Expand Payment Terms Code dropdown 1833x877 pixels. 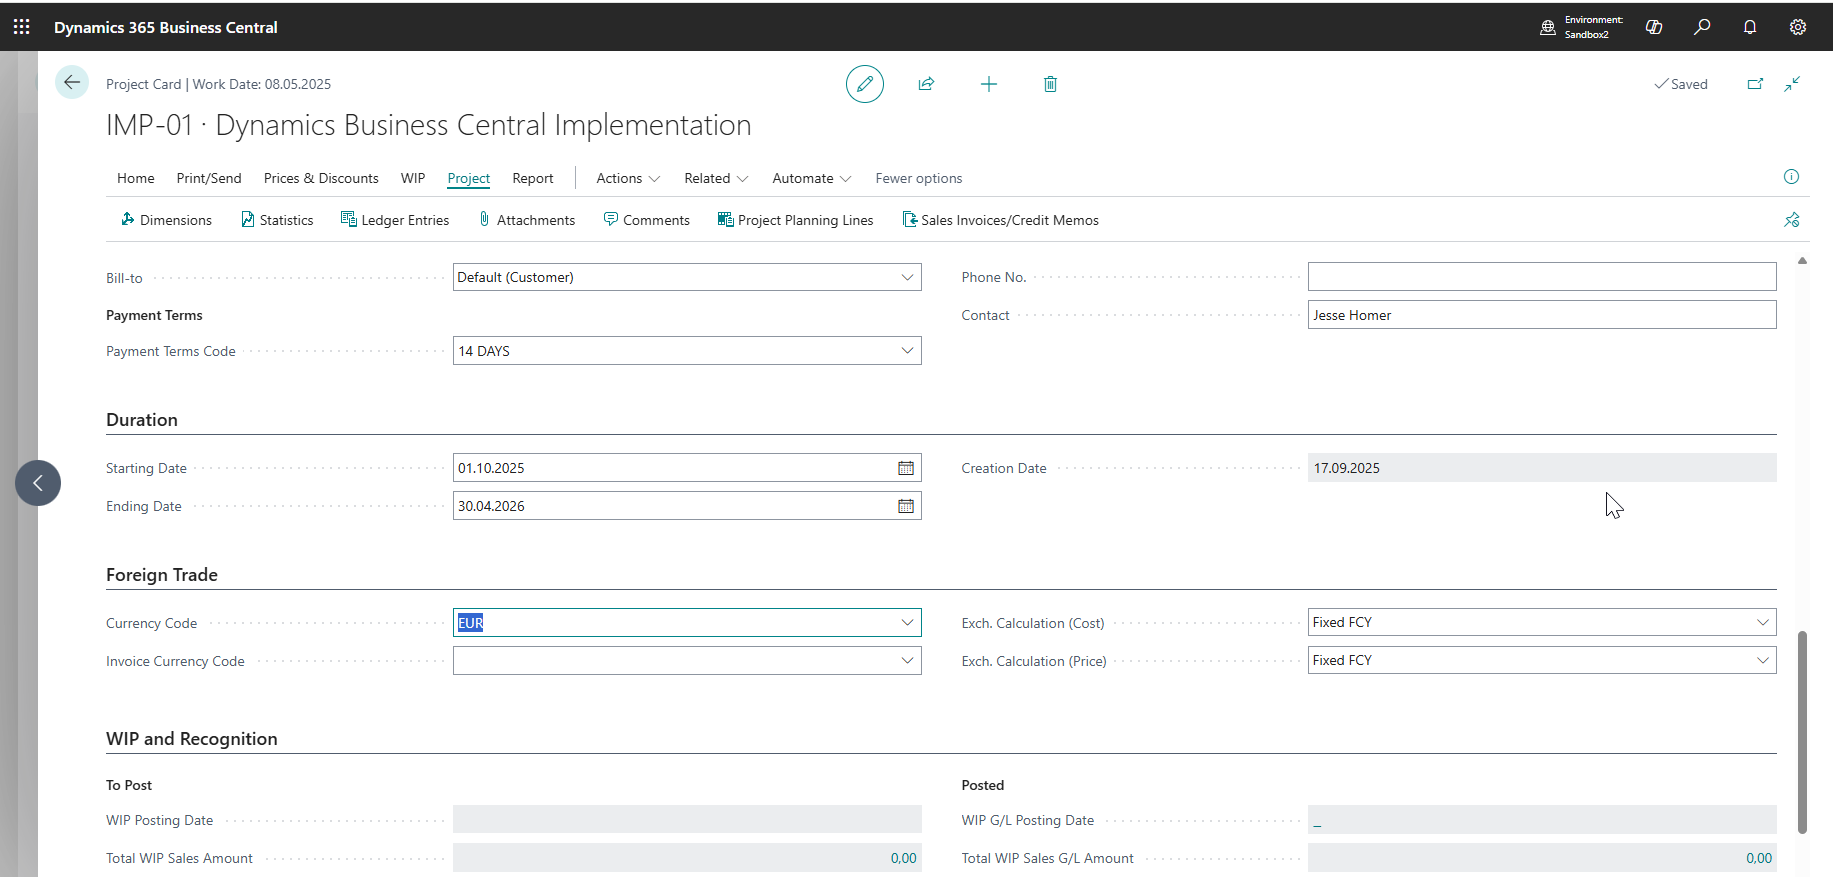[907, 351]
